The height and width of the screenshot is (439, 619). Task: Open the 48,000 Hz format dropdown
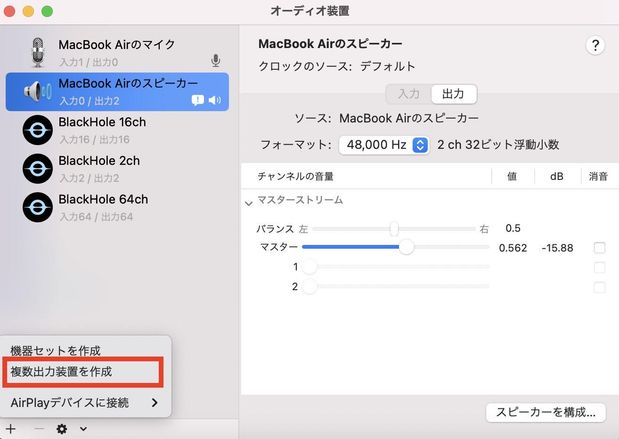click(384, 145)
